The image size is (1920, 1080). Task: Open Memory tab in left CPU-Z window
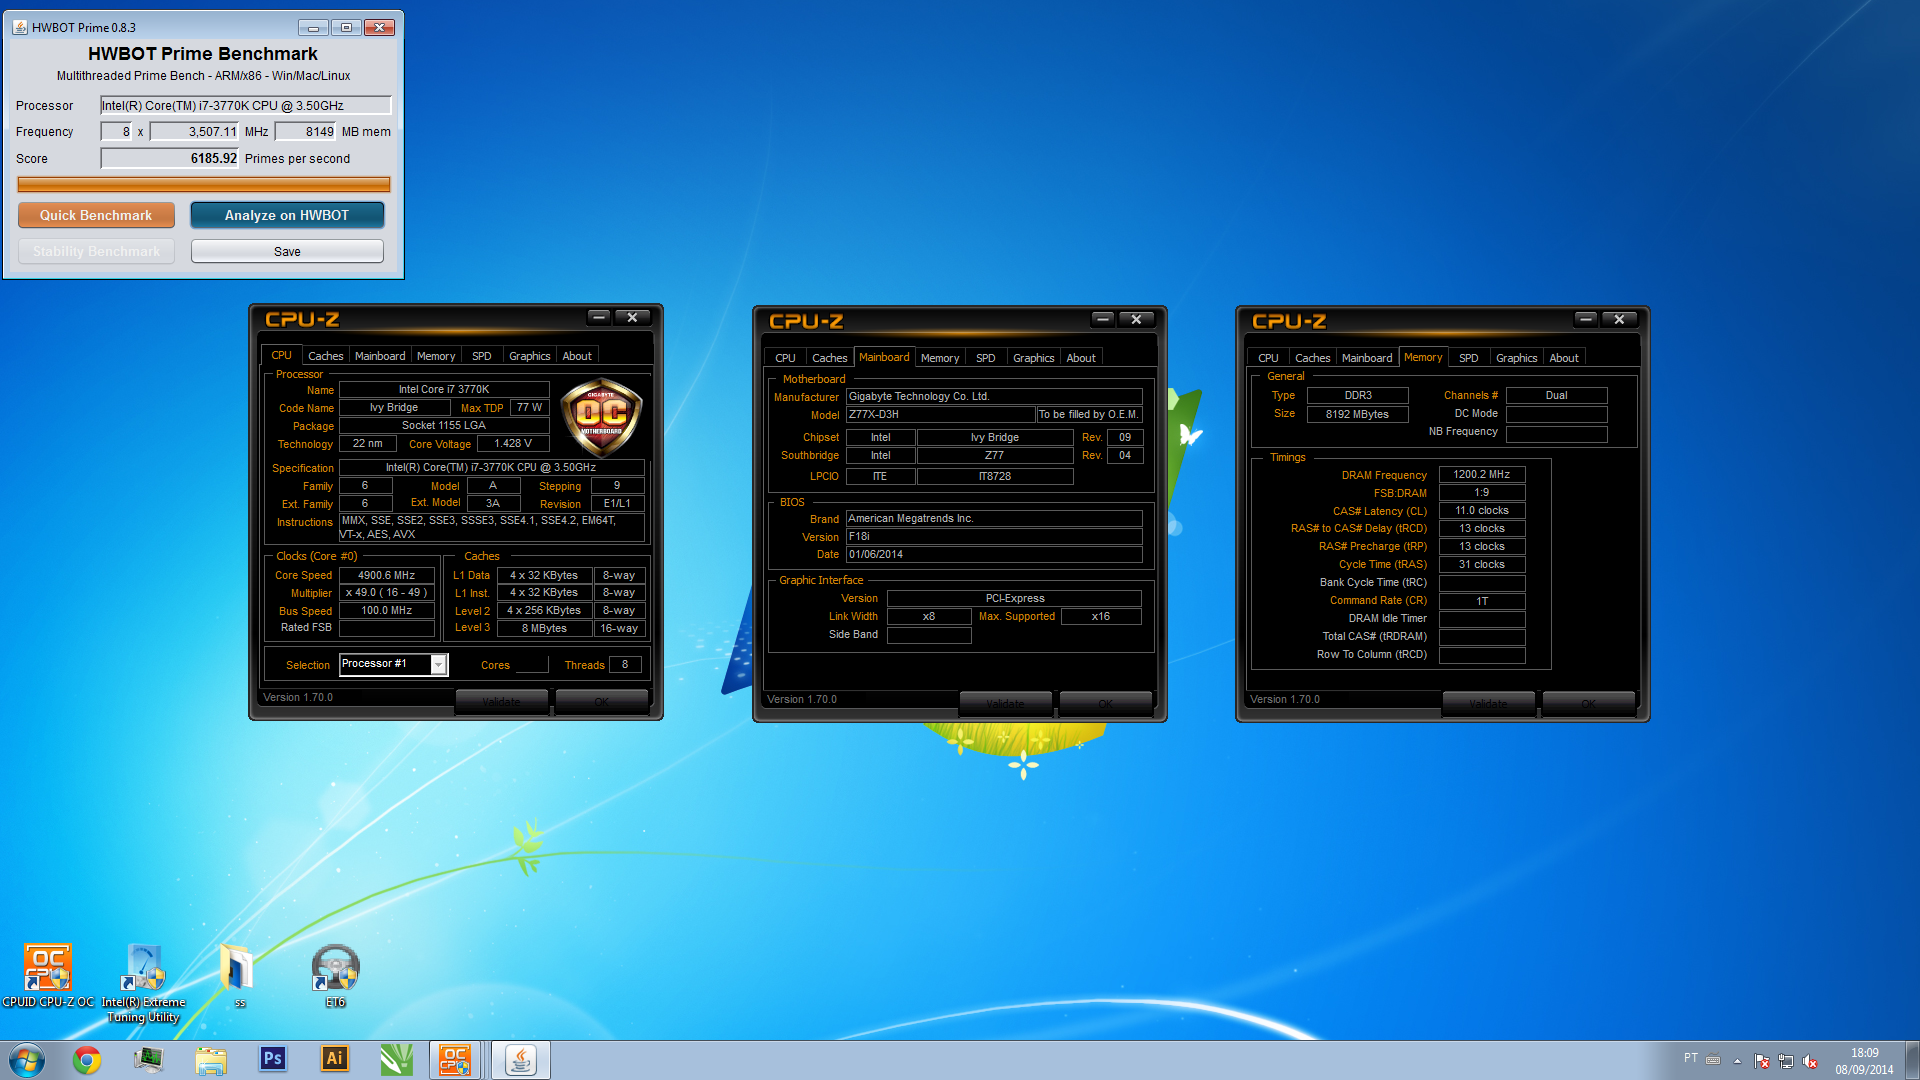436,356
